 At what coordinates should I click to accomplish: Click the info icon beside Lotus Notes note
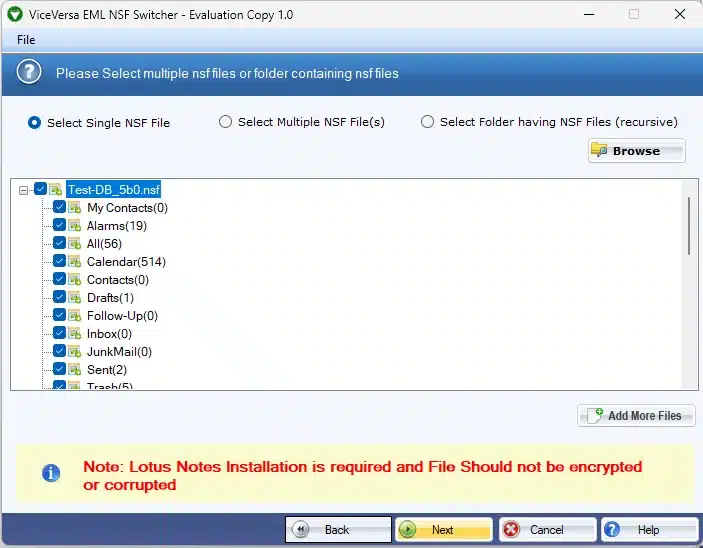tap(50, 472)
